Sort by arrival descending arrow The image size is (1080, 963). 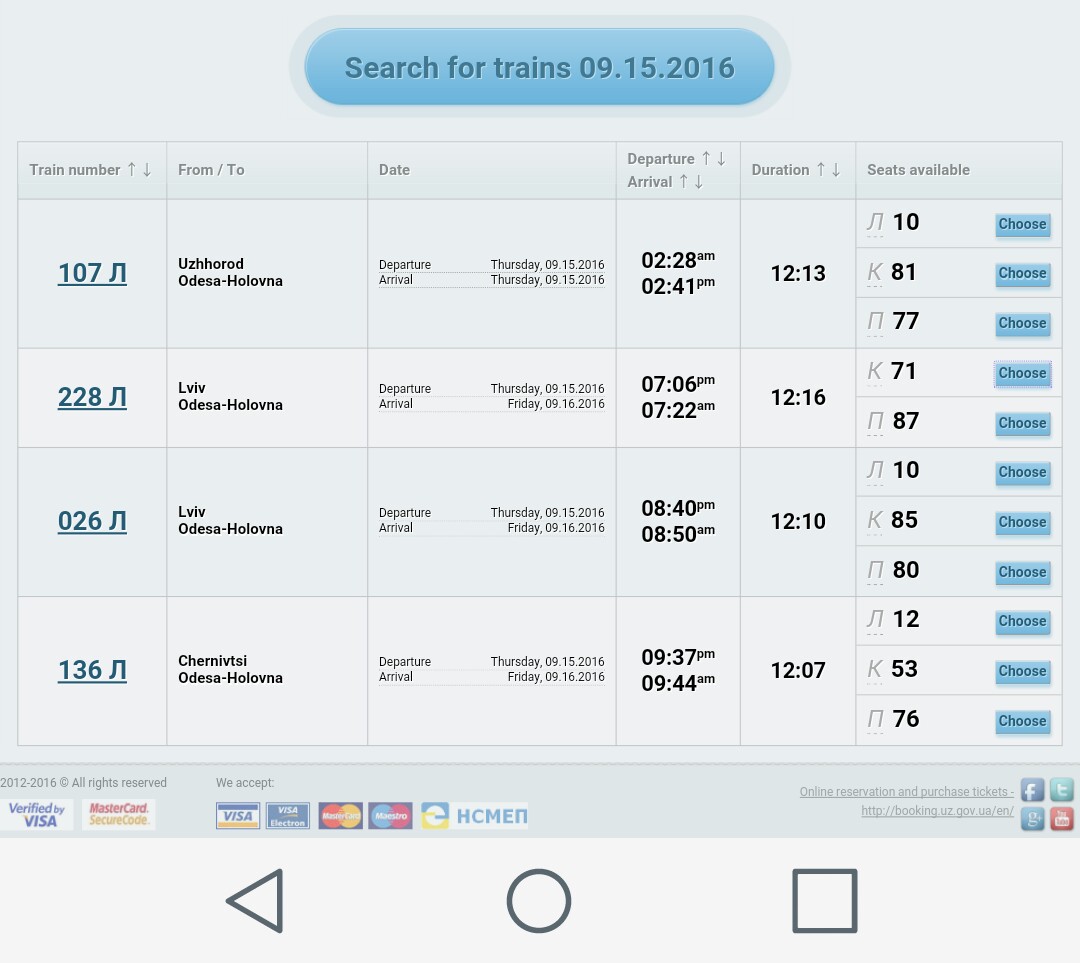click(698, 181)
